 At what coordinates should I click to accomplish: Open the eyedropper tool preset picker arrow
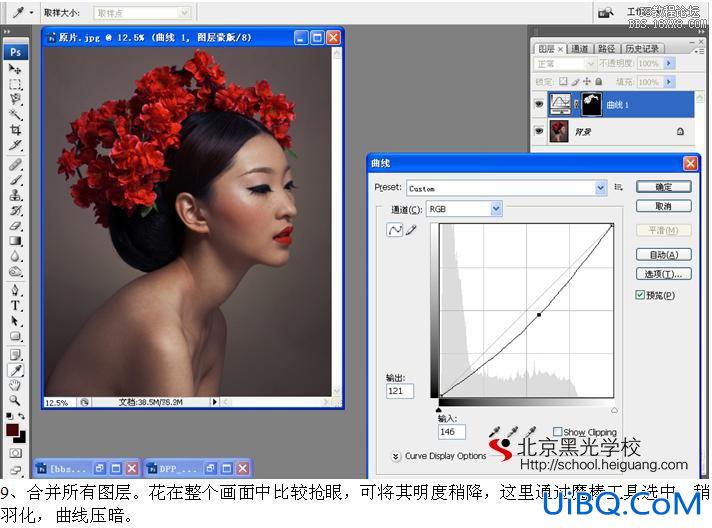point(31,13)
